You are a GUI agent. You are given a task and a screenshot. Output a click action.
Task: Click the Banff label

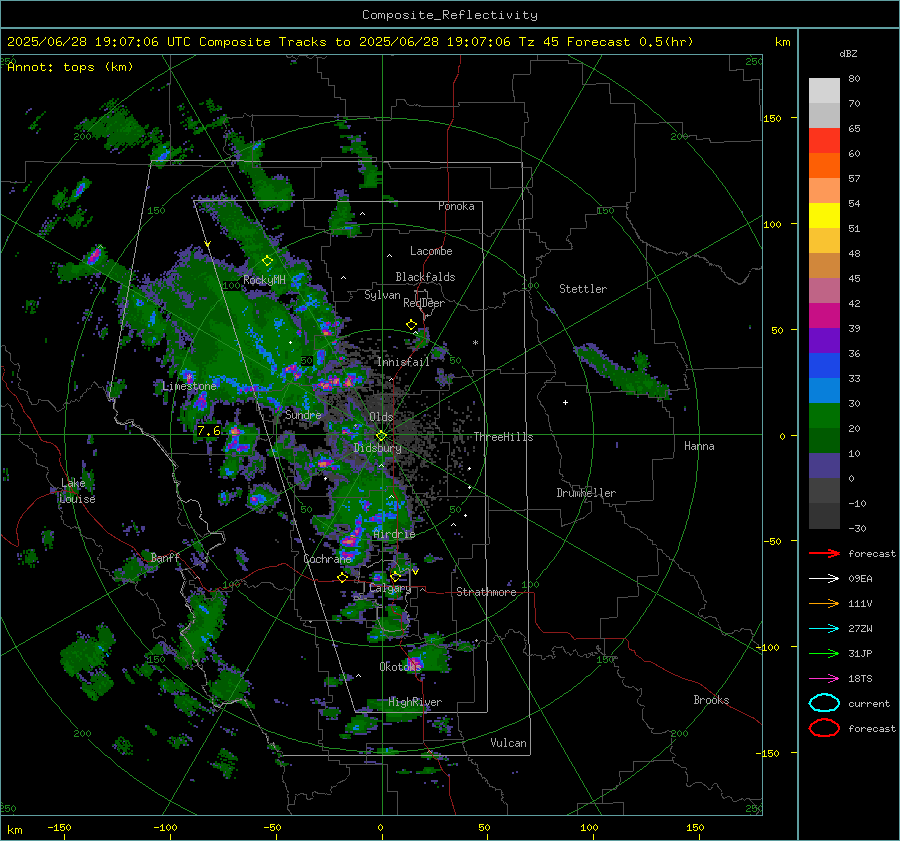coord(165,557)
